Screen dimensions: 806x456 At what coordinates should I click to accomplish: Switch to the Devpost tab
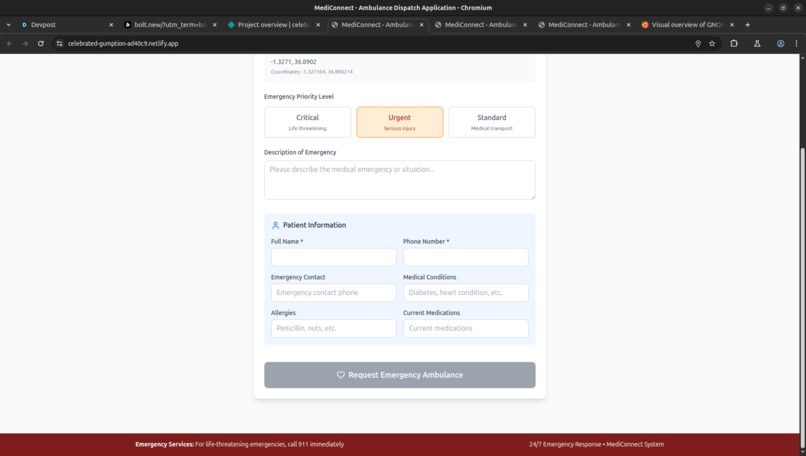pyautogui.click(x=67, y=25)
